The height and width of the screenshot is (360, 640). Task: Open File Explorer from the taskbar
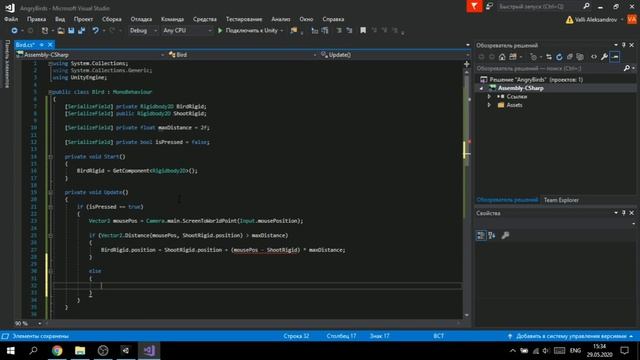80,351
